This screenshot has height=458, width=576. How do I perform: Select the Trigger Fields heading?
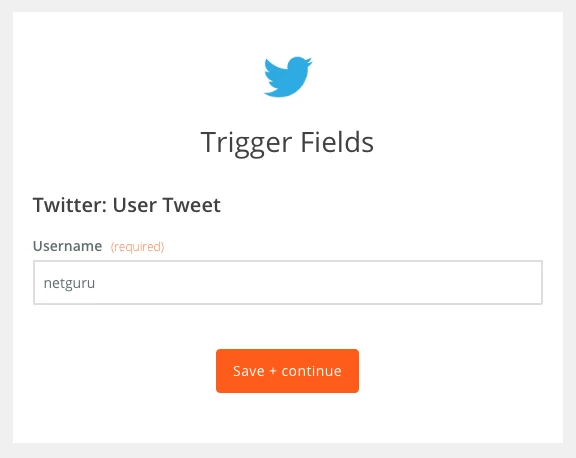(x=287, y=143)
